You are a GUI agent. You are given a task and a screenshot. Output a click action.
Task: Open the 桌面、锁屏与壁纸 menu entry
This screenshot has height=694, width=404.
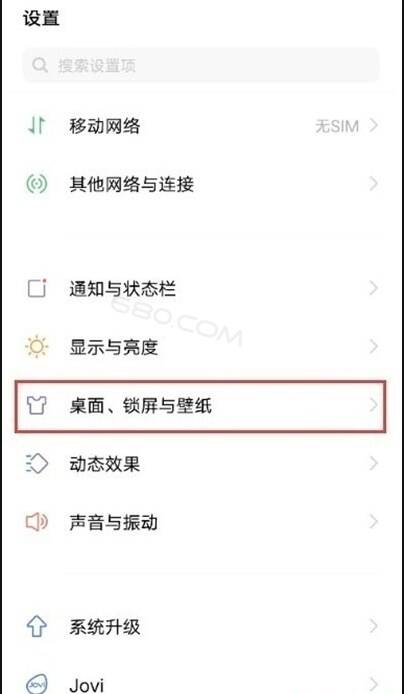(x=200, y=405)
